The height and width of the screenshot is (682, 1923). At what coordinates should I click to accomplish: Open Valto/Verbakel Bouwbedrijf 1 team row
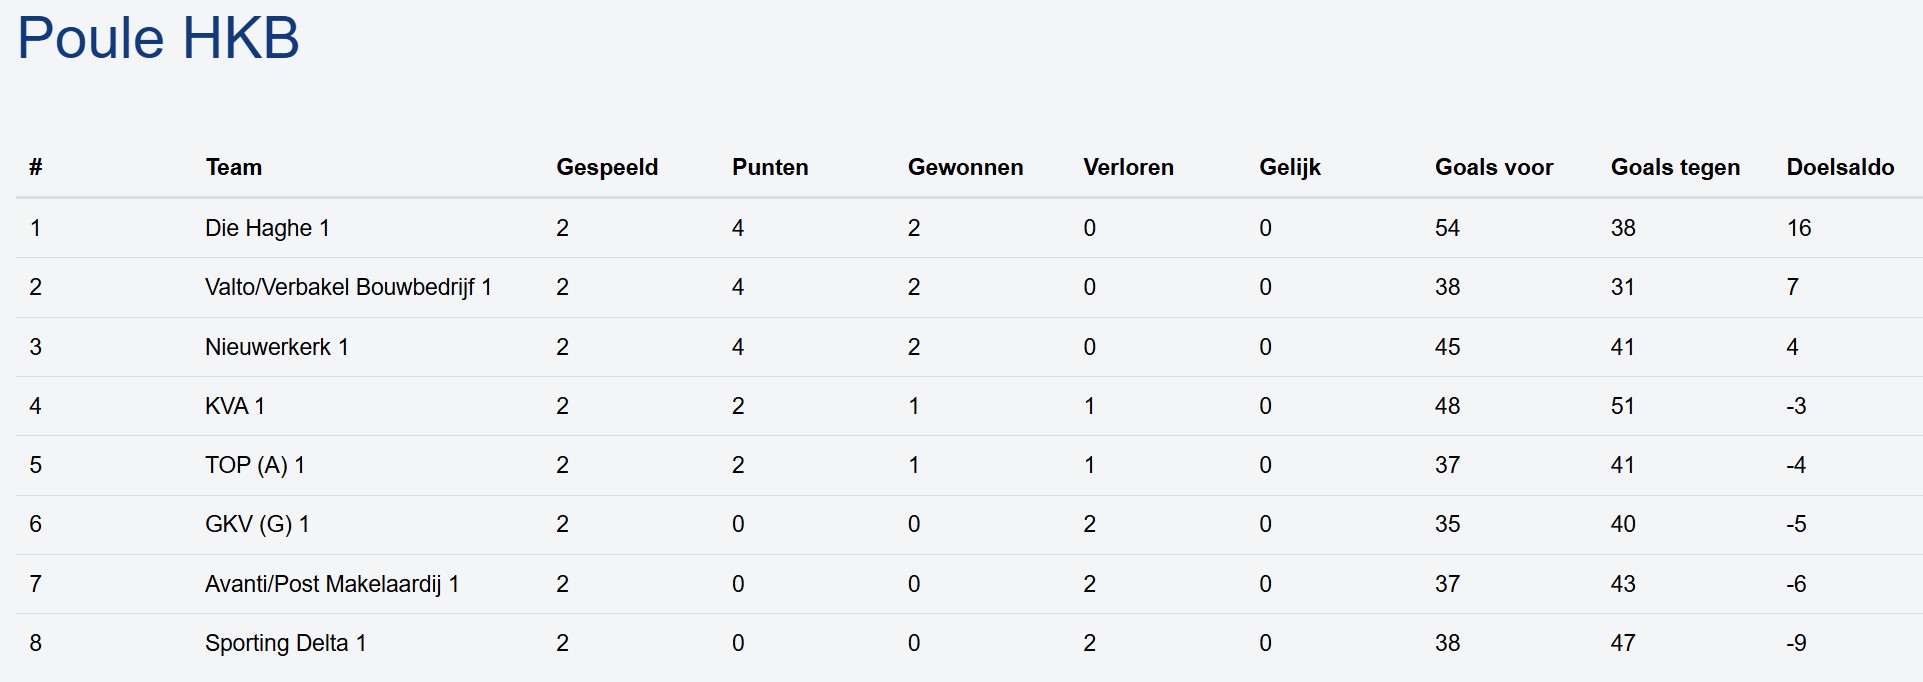point(348,287)
